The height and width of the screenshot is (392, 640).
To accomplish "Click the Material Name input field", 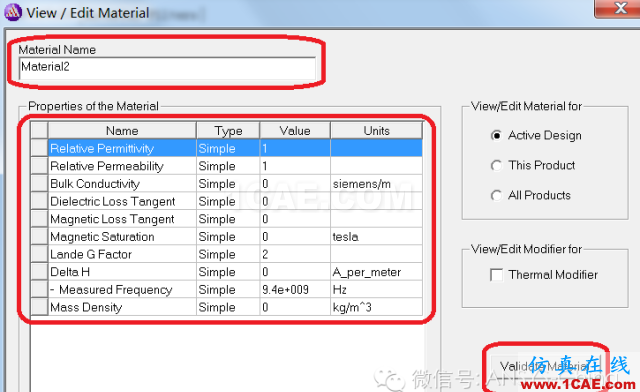I will pos(167,68).
